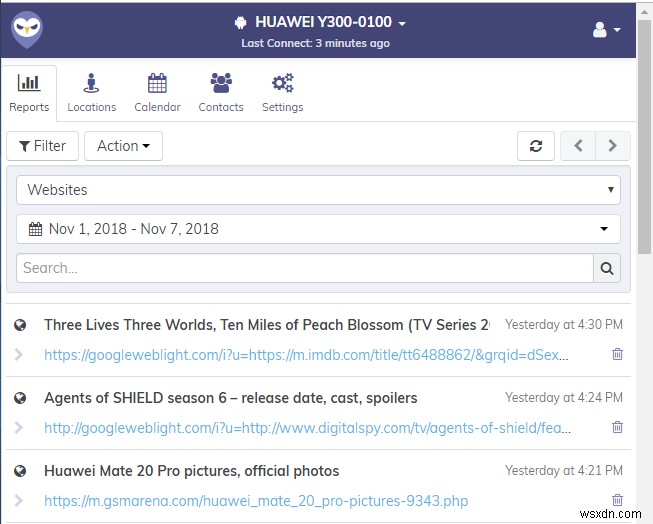653x524 pixels.
Task: Open the user account menu icon
Action: (x=606, y=30)
